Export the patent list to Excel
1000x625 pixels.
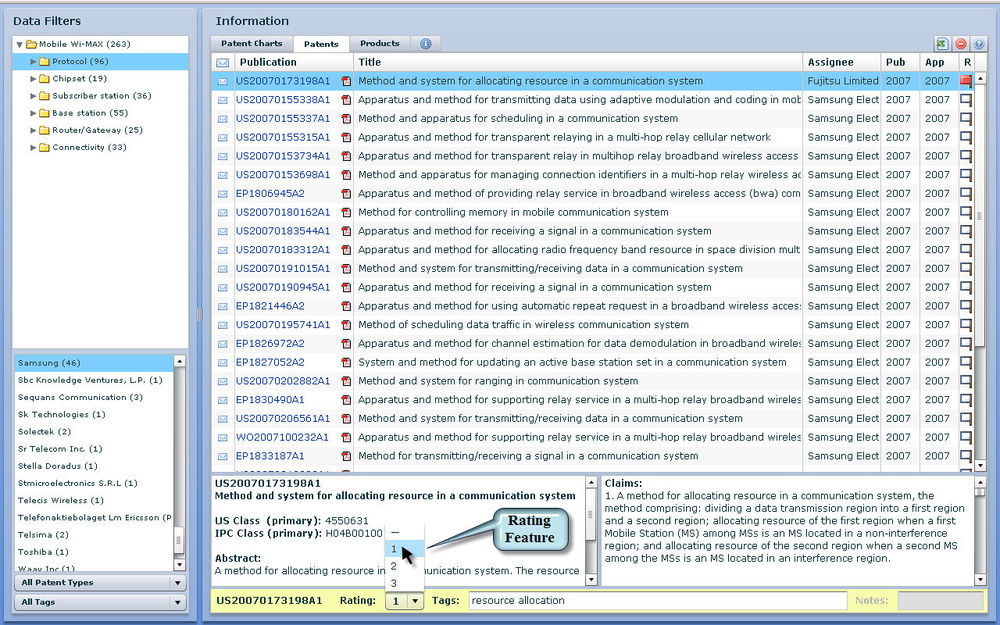942,43
